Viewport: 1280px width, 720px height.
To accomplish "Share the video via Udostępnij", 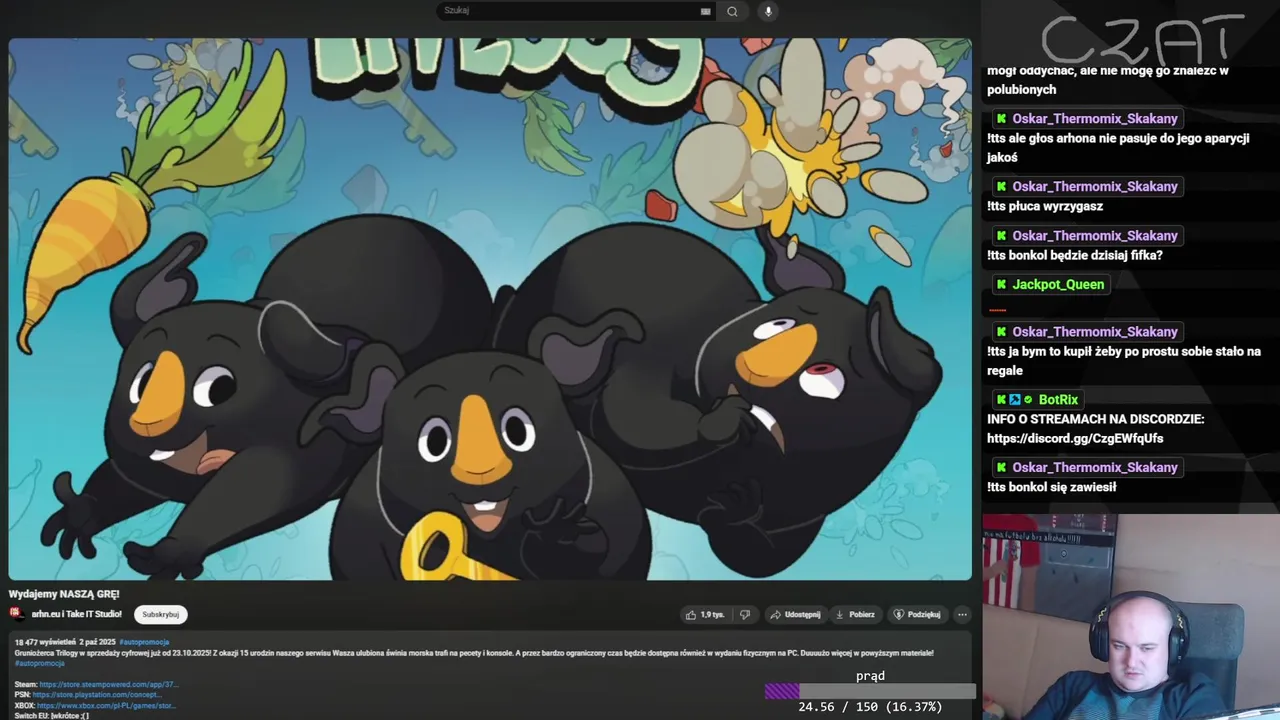I will [x=795, y=614].
